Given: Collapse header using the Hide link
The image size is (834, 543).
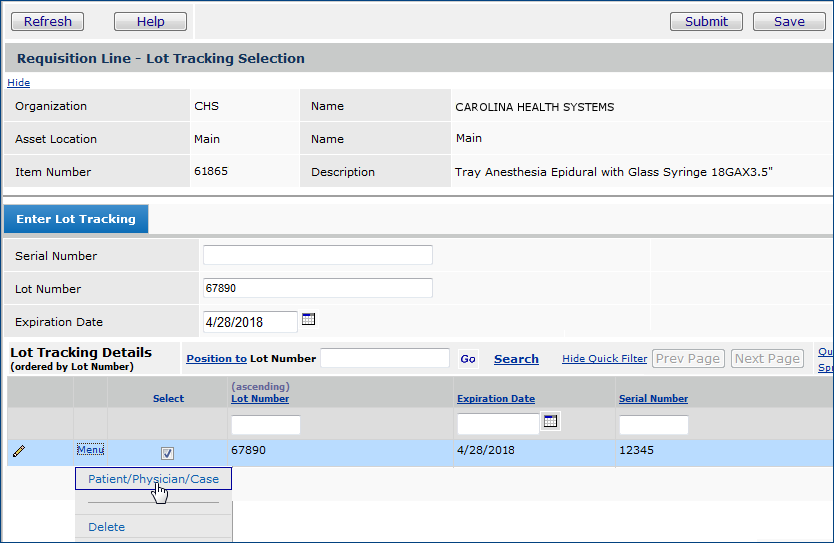Looking at the screenshot, I should pos(18,83).
